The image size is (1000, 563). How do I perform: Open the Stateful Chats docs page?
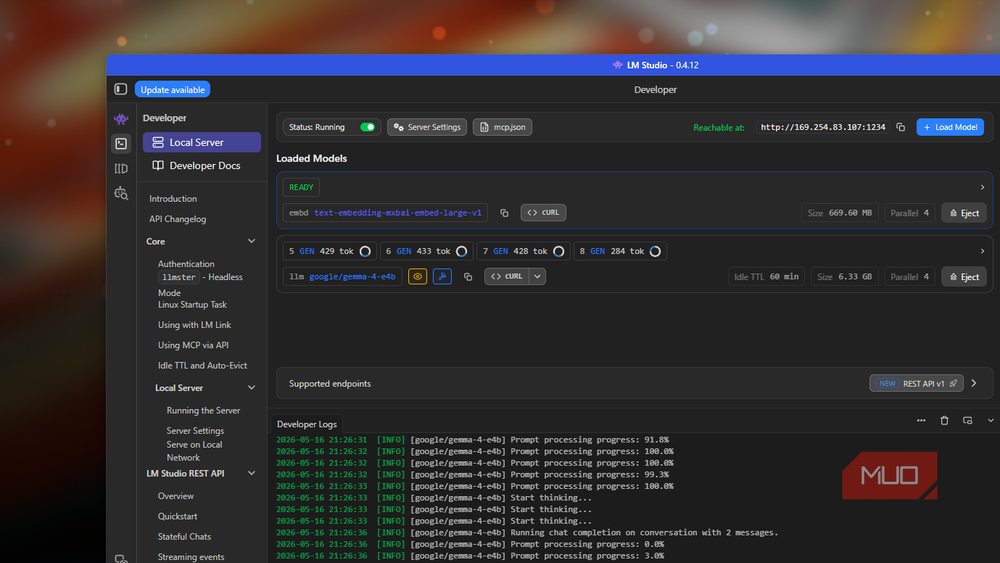(184, 537)
